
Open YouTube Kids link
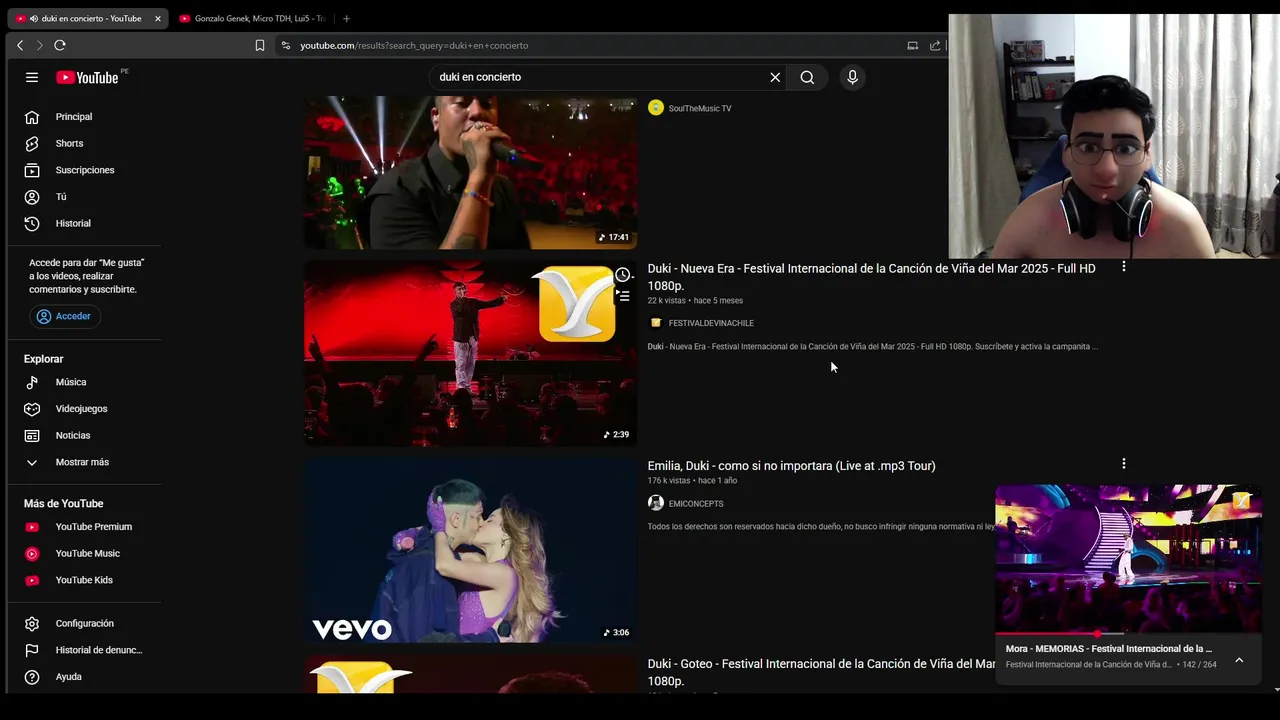tap(84, 580)
